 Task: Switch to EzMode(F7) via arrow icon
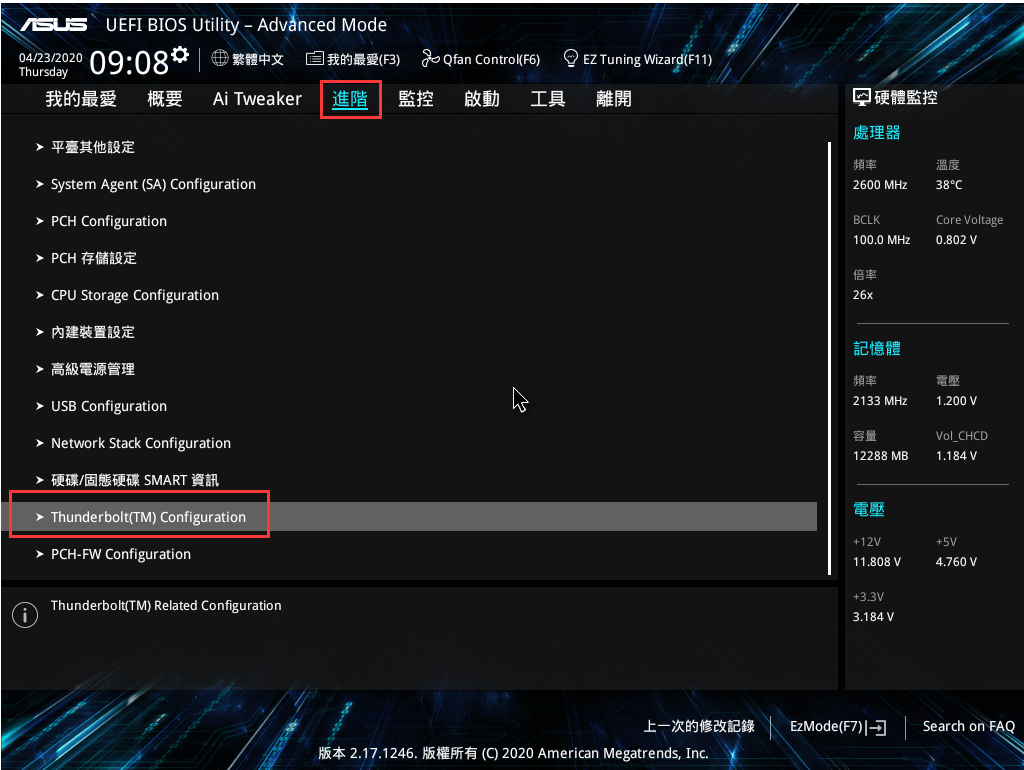877,727
